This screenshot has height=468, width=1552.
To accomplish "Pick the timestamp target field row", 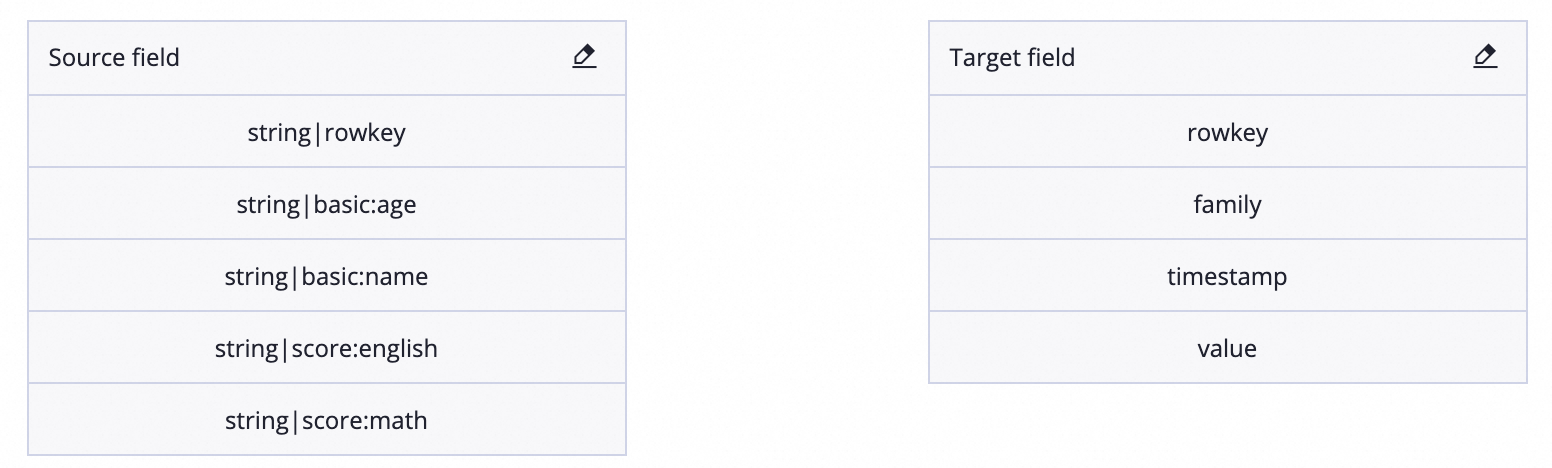I will pyautogui.click(x=1228, y=276).
